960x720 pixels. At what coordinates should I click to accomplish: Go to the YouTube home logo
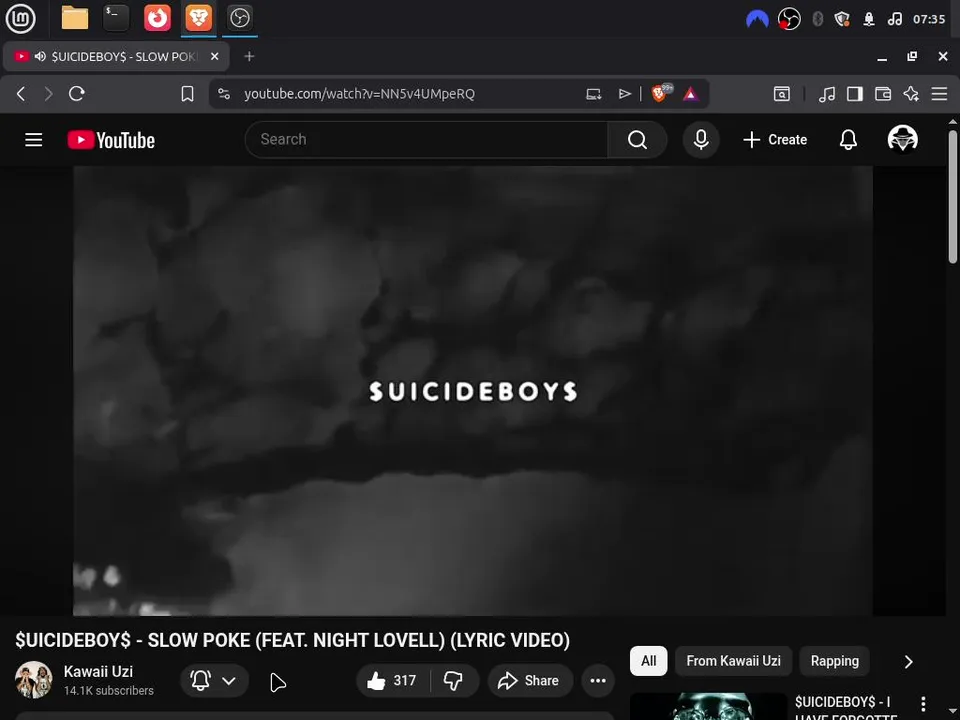click(111, 140)
